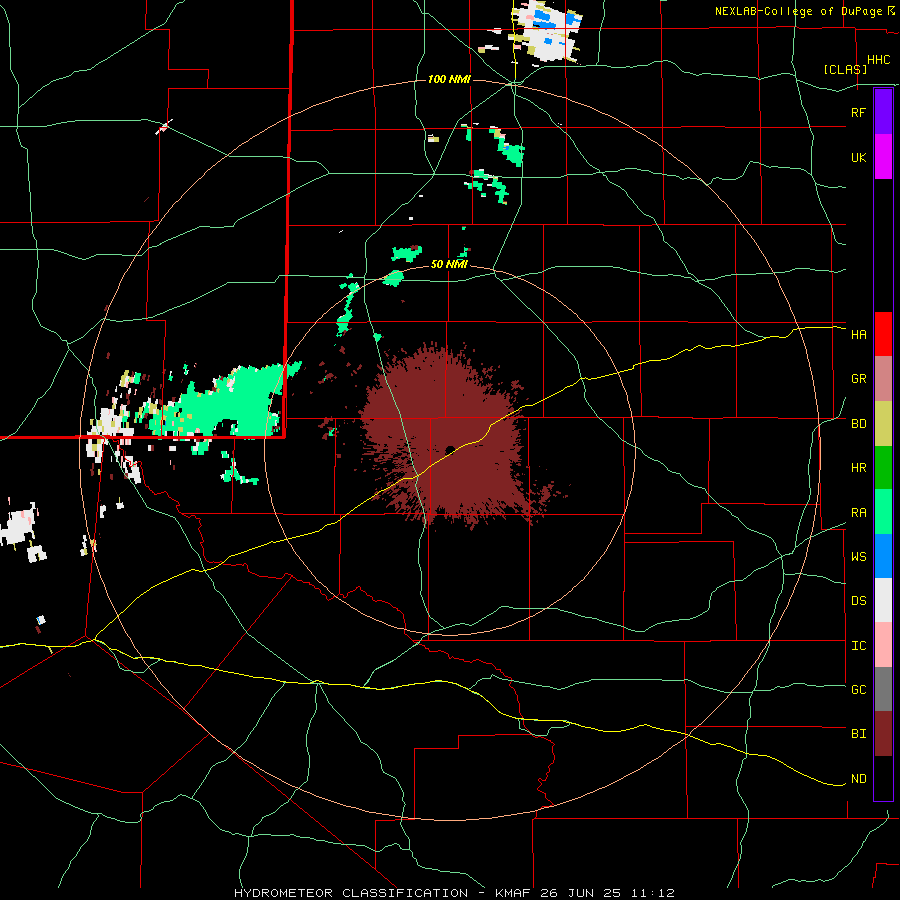Click the DS legend label
Screen dimensions: 900x900
pyautogui.click(x=858, y=601)
